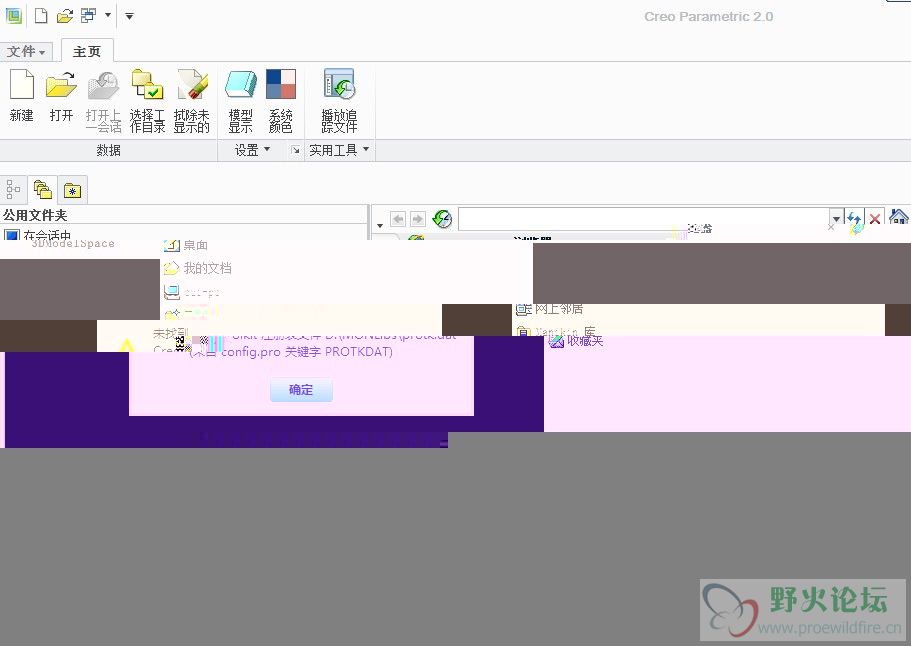Click the red stop loading icon

coord(874,219)
